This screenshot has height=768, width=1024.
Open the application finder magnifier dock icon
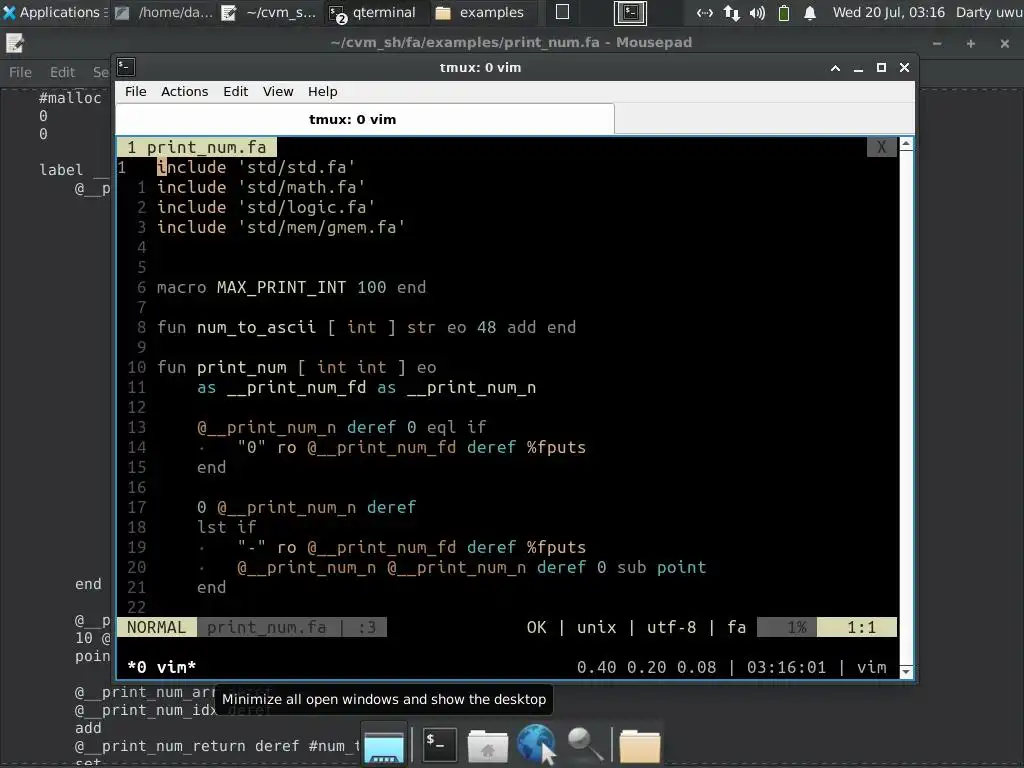584,744
